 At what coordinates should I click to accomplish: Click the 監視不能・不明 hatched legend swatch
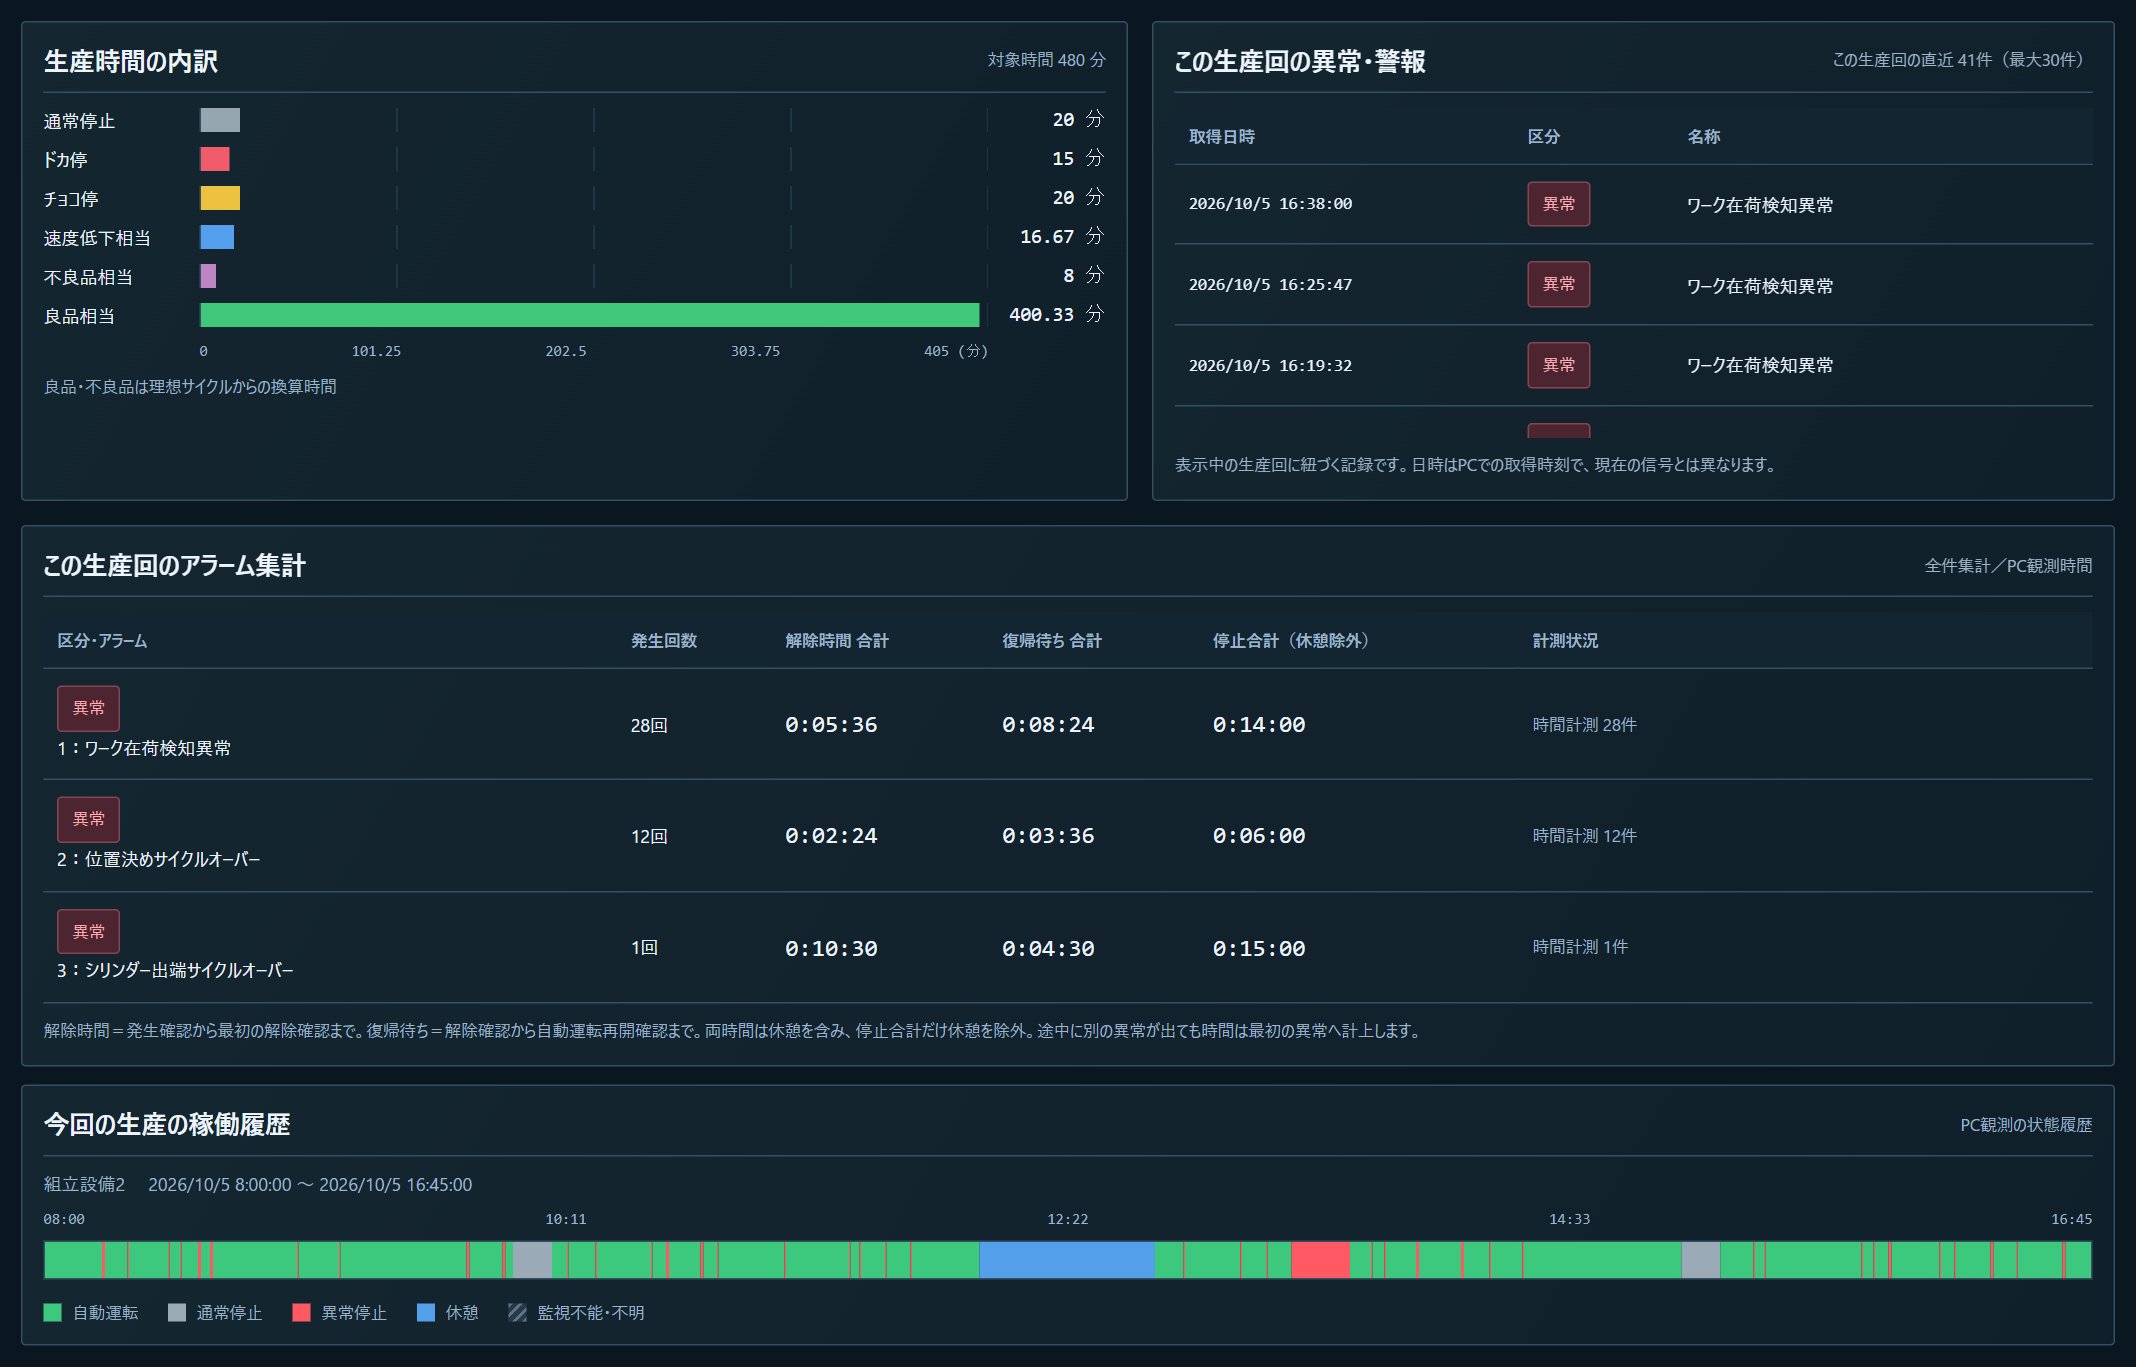pos(517,1313)
